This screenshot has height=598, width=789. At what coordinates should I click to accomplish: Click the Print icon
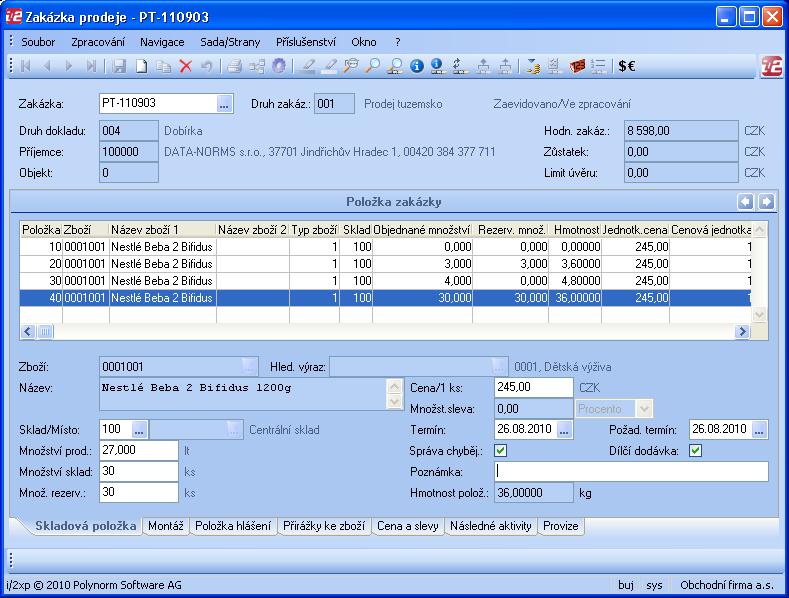click(234, 66)
